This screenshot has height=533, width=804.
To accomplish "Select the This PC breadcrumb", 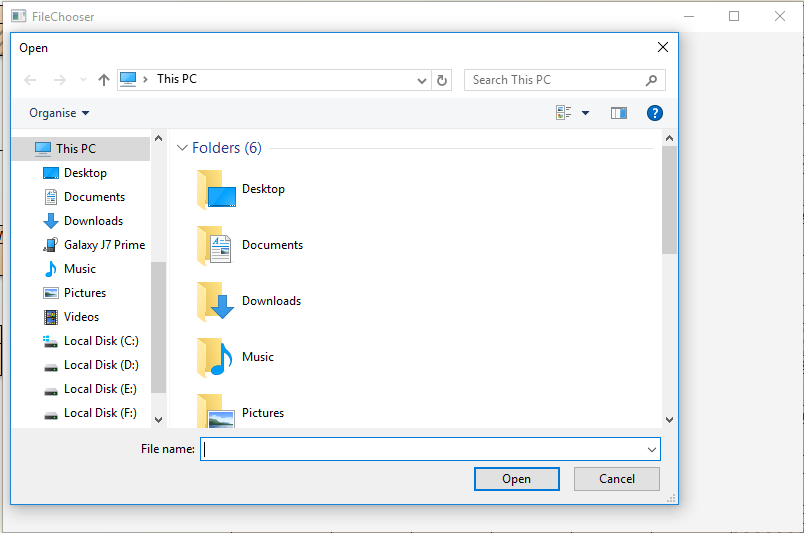I will coord(176,79).
